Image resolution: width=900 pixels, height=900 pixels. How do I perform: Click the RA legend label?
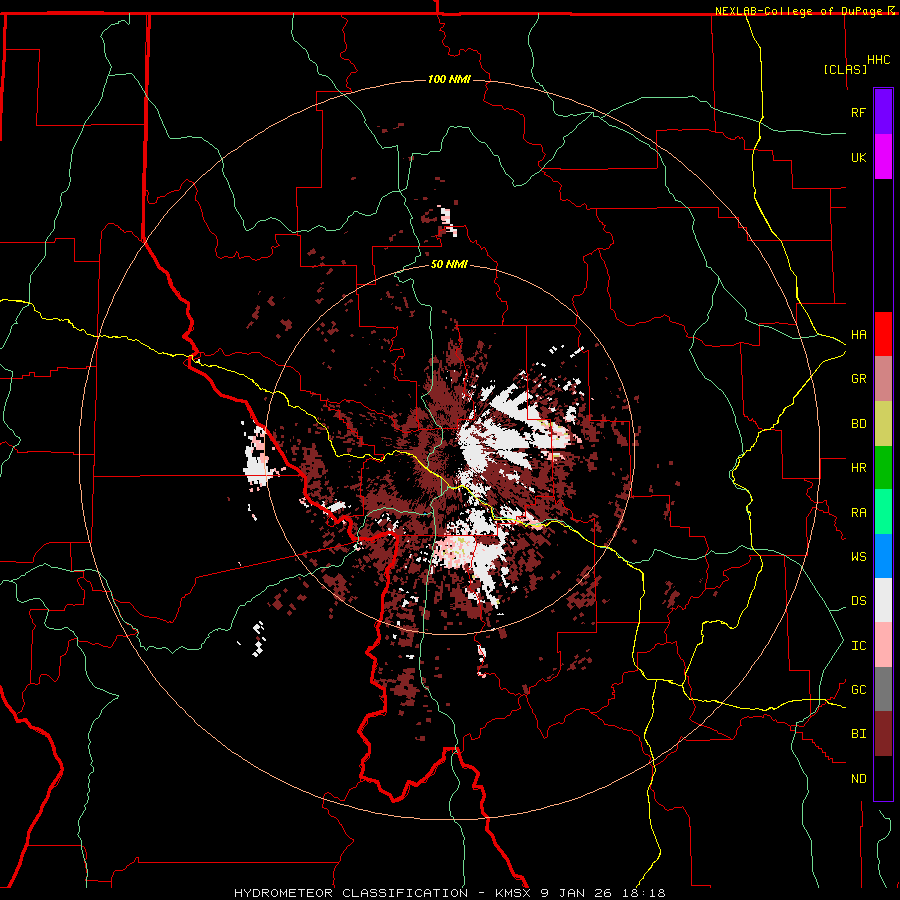pos(858,513)
